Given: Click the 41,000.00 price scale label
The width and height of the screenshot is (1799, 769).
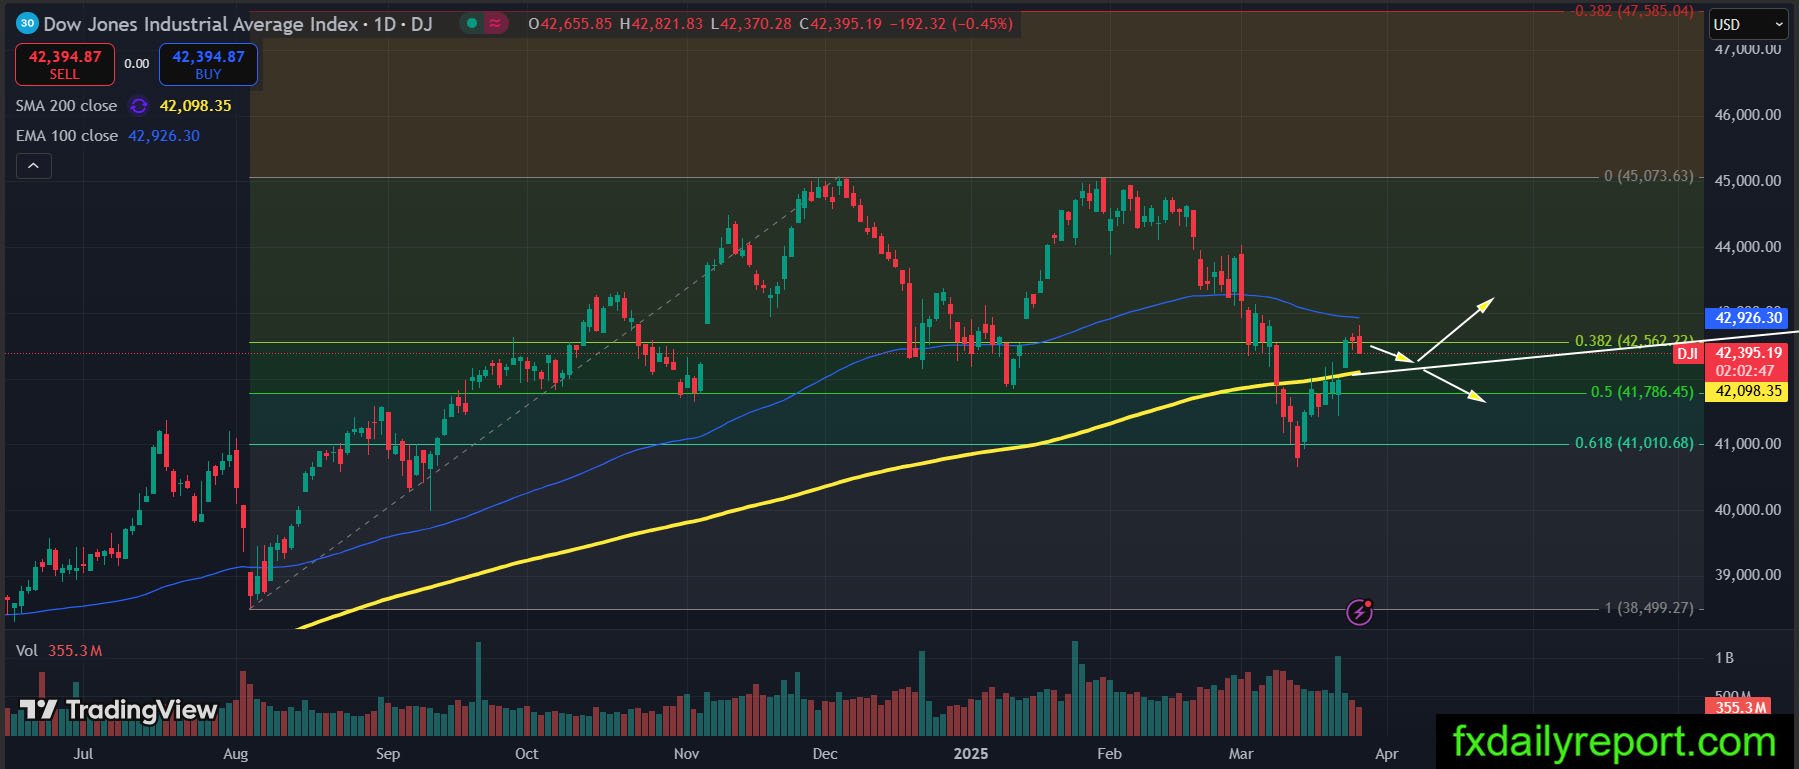Looking at the screenshot, I should pyautogui.click(x=1747, y=444).
